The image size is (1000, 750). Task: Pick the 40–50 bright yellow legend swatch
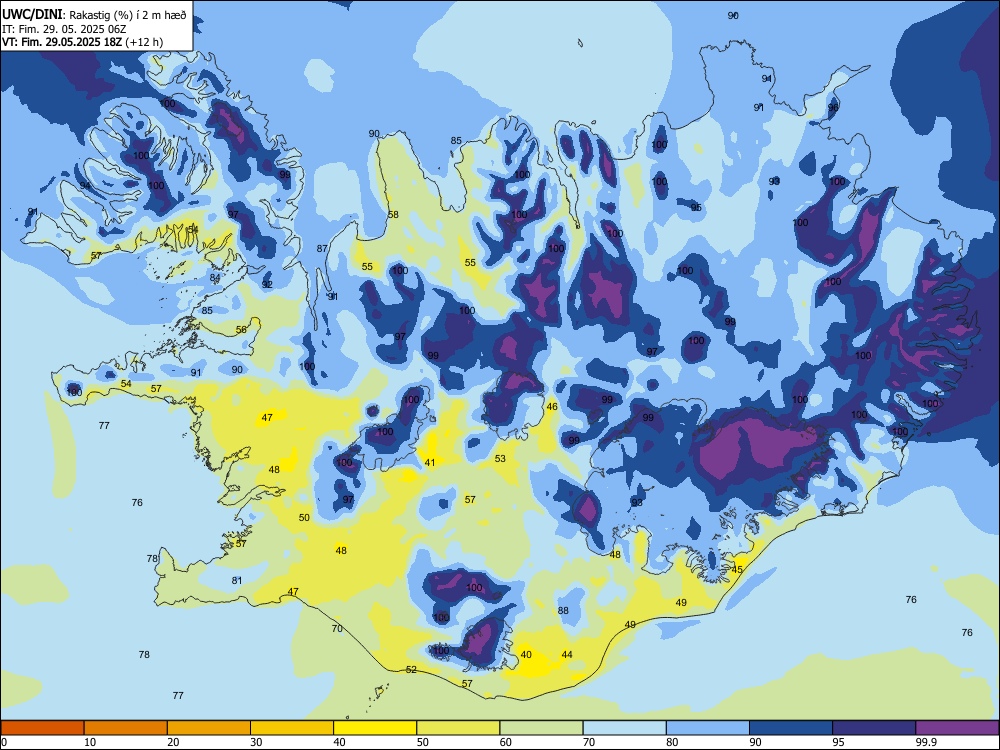[x=375, y=728]
